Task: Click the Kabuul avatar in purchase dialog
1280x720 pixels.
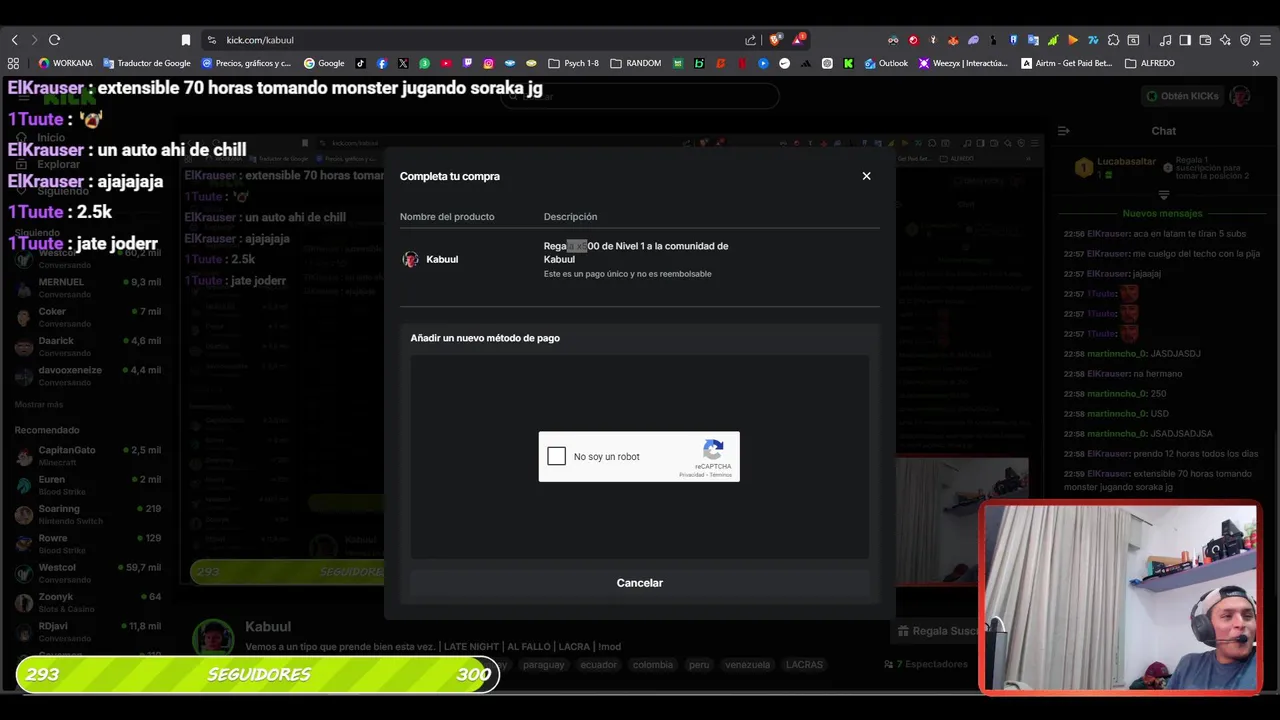Action: coord(410,259)
